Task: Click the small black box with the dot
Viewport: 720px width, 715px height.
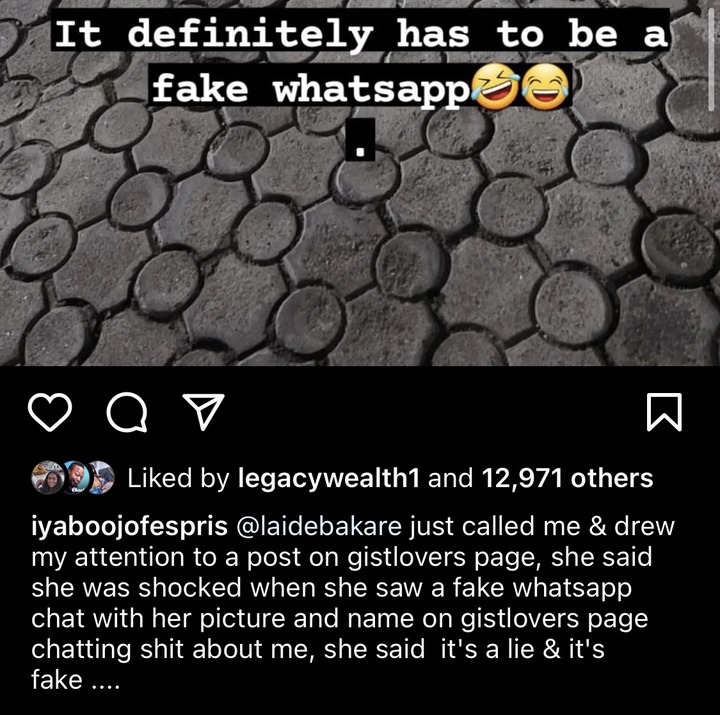Action: coord(360,140)
